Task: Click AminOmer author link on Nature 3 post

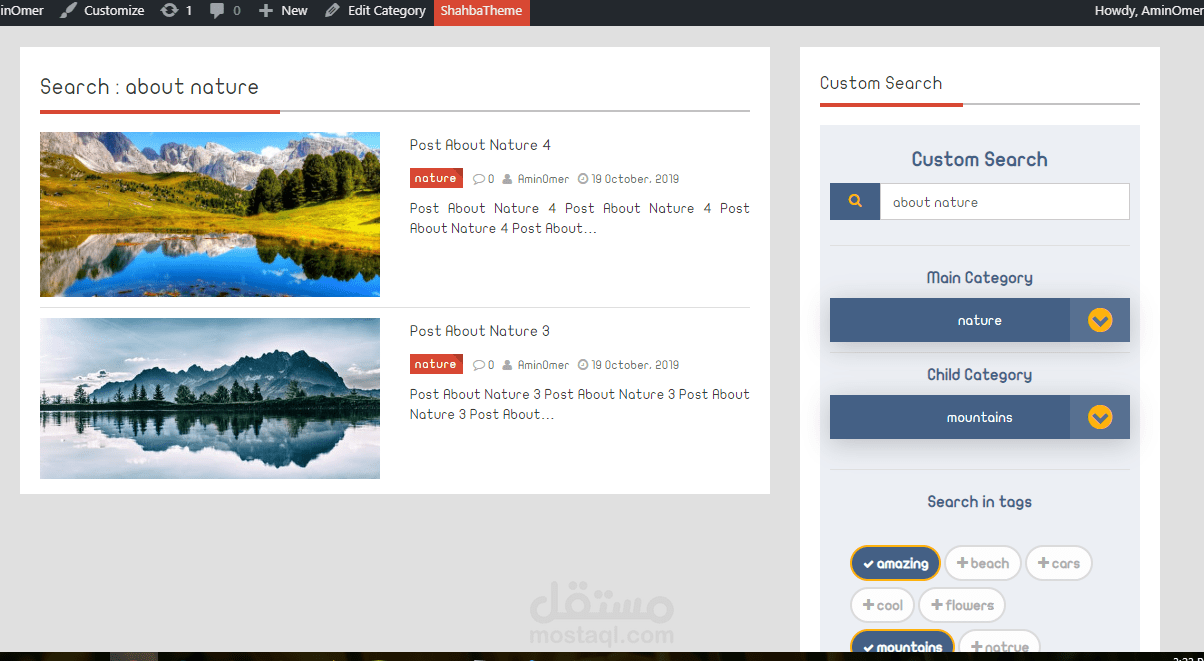Action: coord(543,365)
